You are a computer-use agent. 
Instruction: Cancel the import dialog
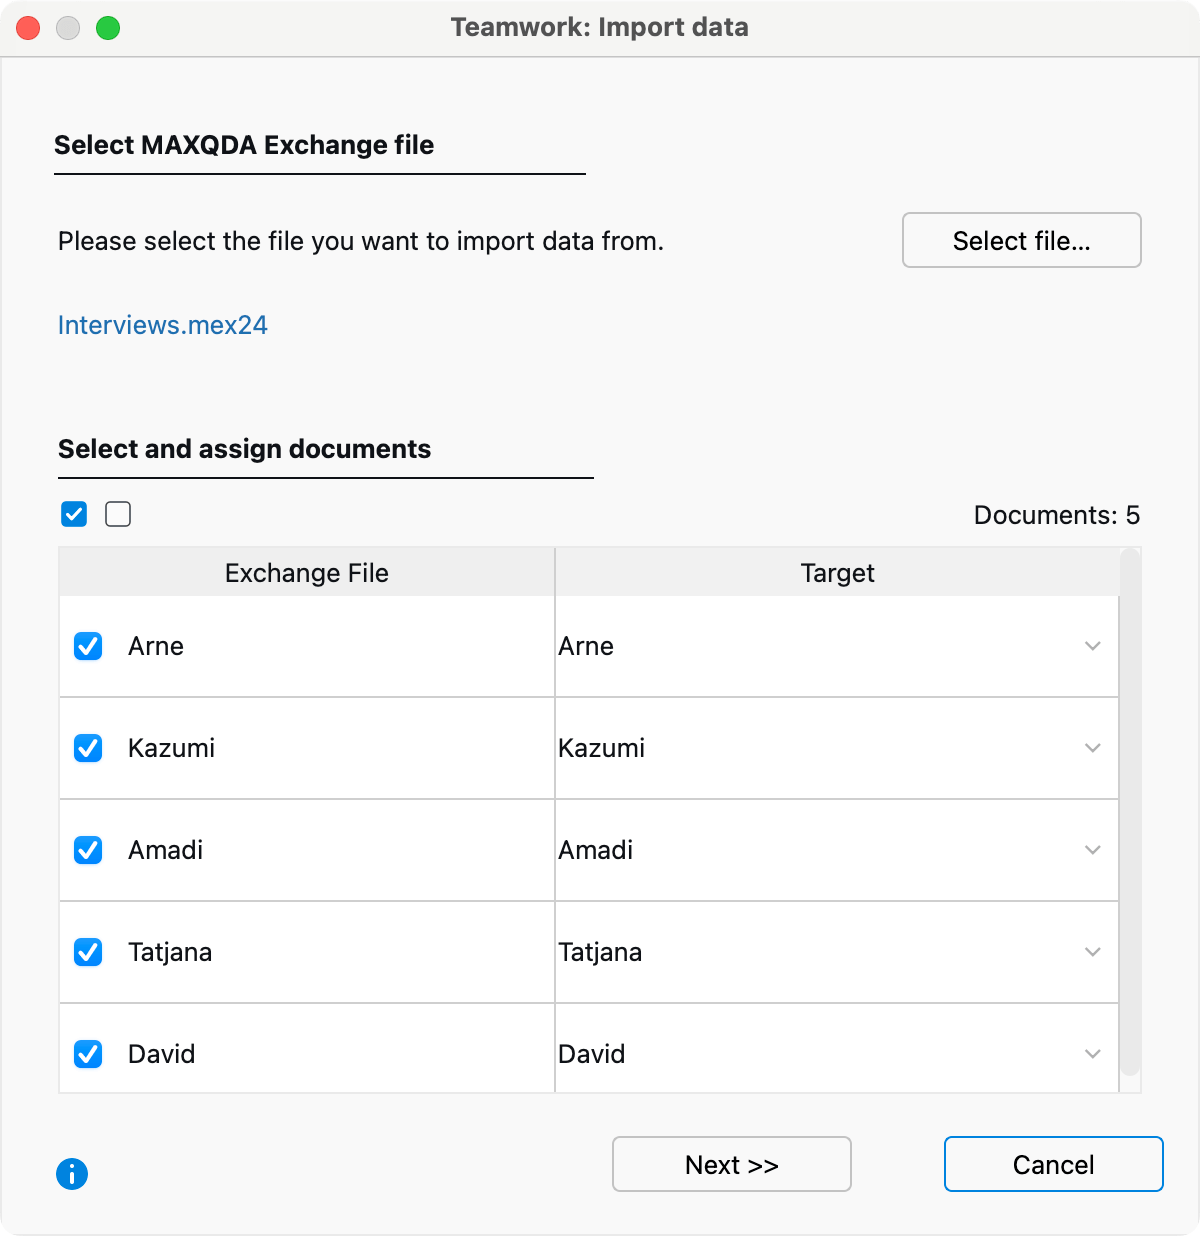click(x=1053, y=1164)
